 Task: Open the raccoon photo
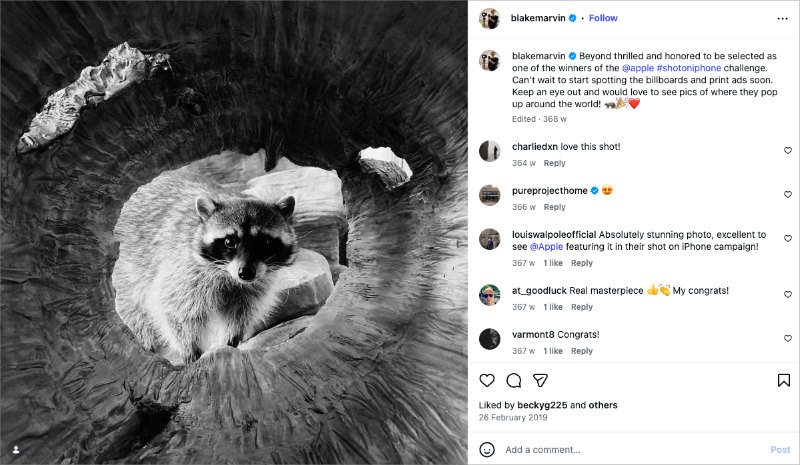234,232
